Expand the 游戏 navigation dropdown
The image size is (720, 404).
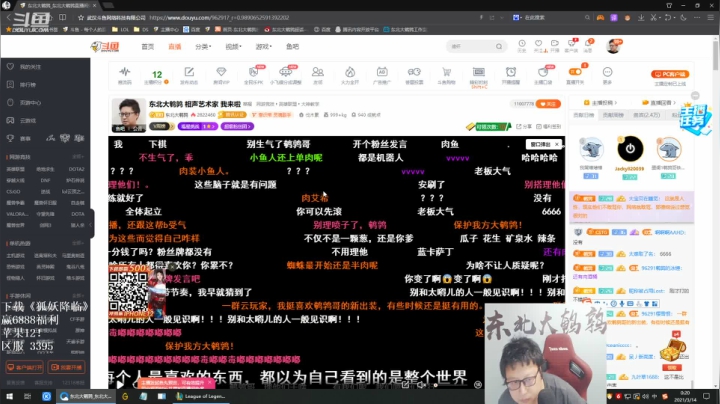(264, 46)
